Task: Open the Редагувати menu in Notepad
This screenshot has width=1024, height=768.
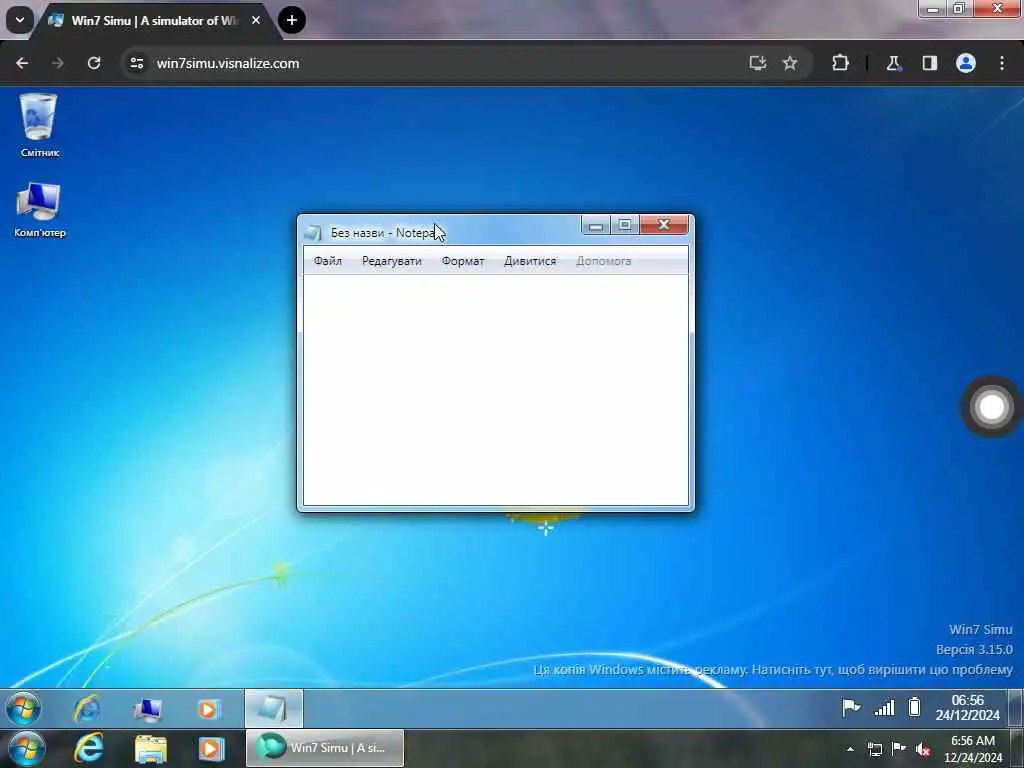Action: pos(392,261)
